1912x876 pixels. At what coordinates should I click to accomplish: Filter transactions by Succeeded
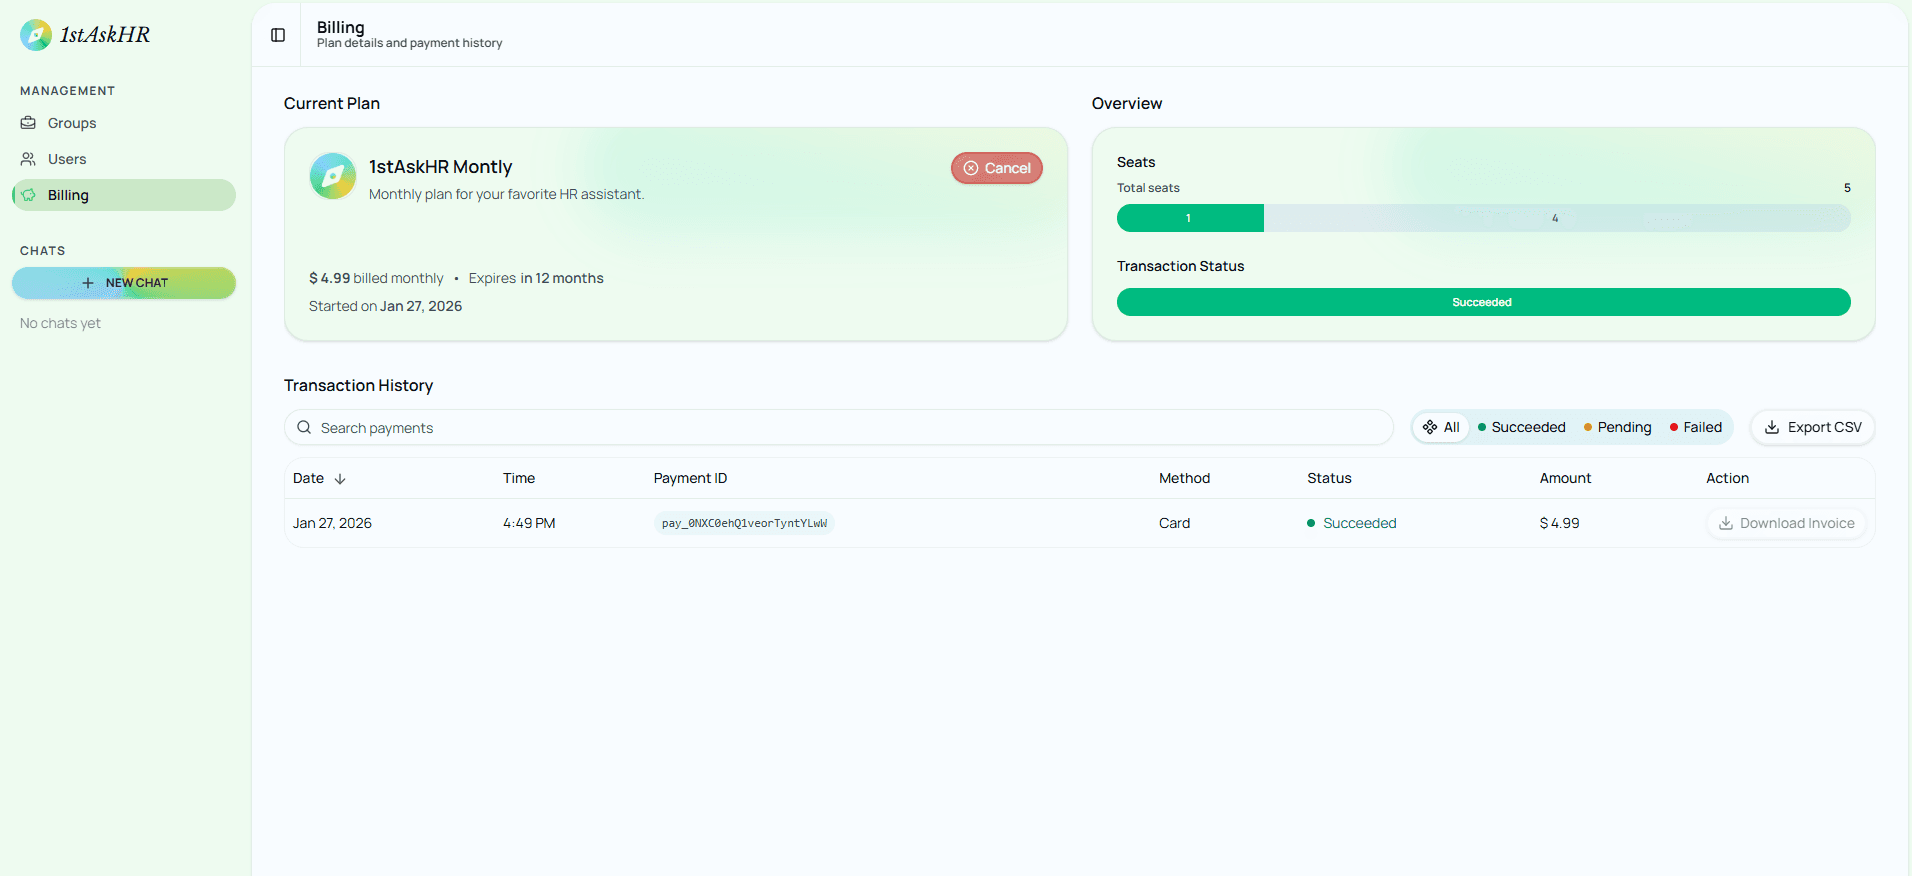(1521, 428)
